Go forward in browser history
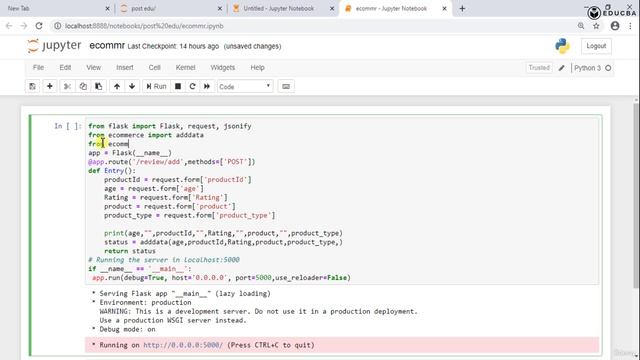This screenshot has width=640, height=360. (x=24, y=26)
